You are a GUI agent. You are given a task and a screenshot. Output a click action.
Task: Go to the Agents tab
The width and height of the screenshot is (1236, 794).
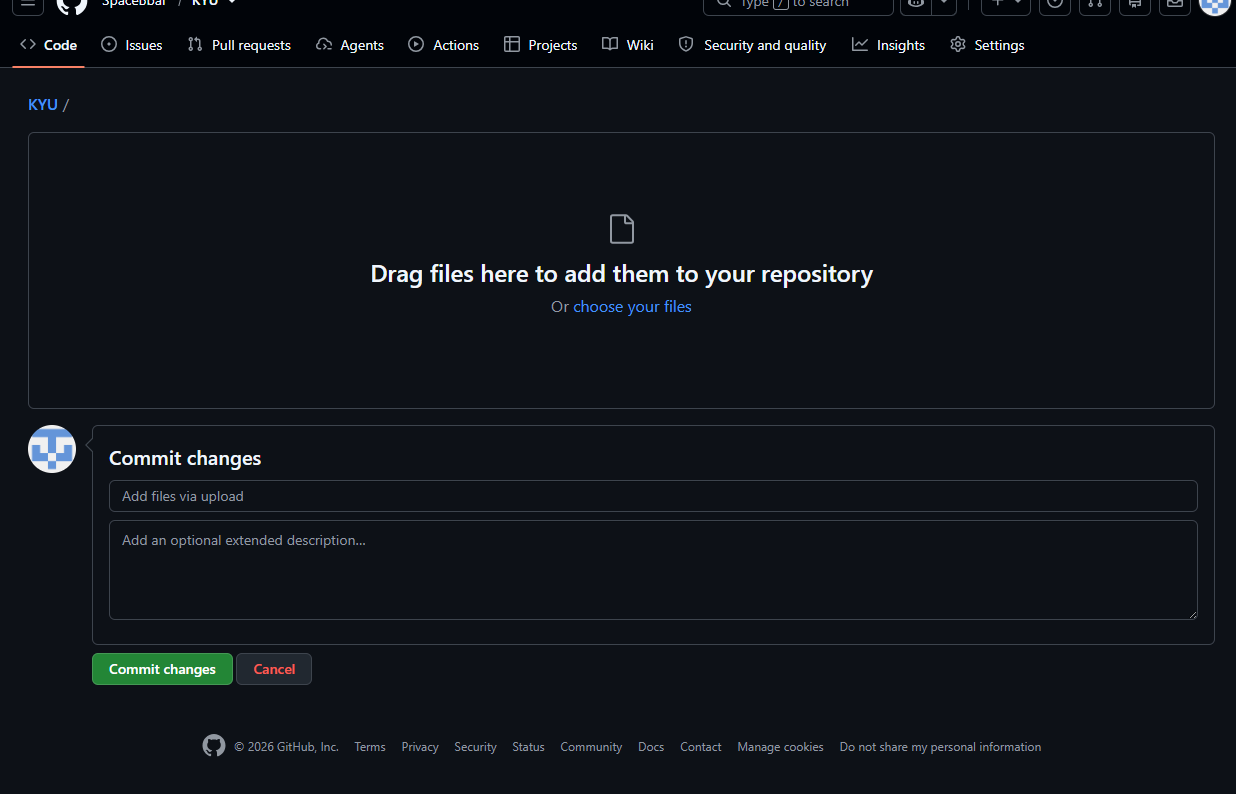pos(350,45)
